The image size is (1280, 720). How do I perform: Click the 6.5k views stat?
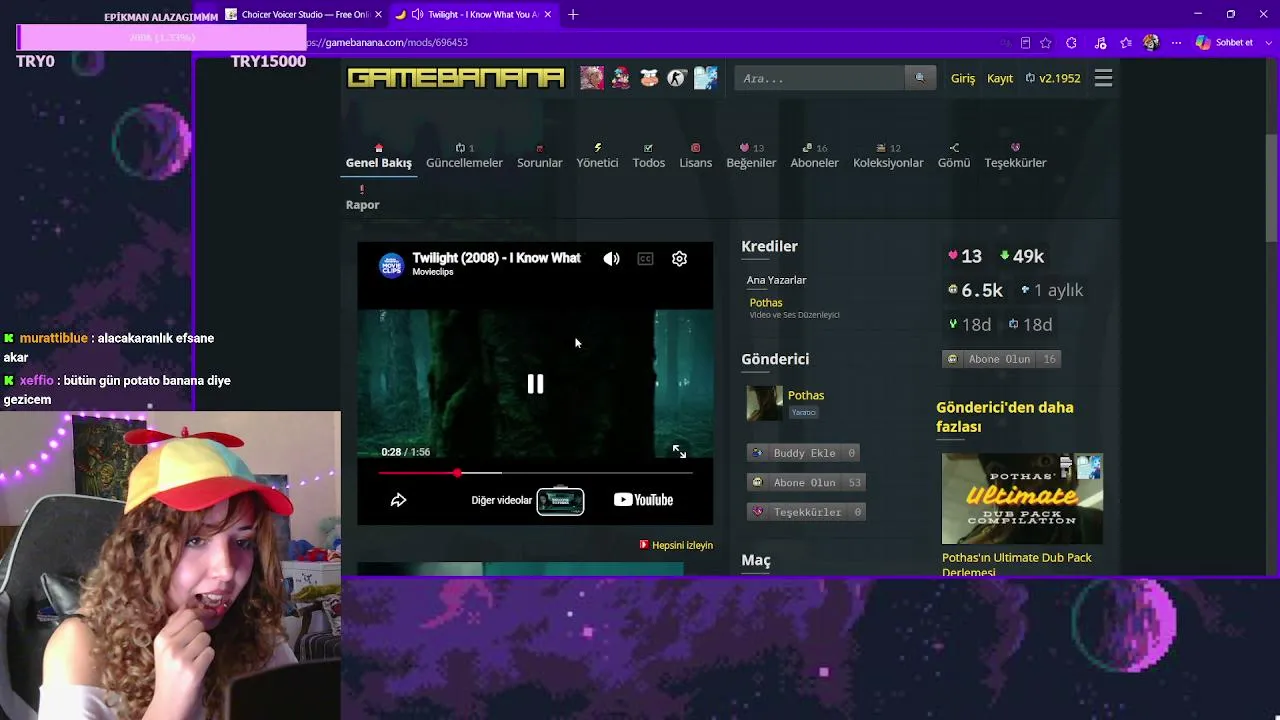(x=974, y=290)
